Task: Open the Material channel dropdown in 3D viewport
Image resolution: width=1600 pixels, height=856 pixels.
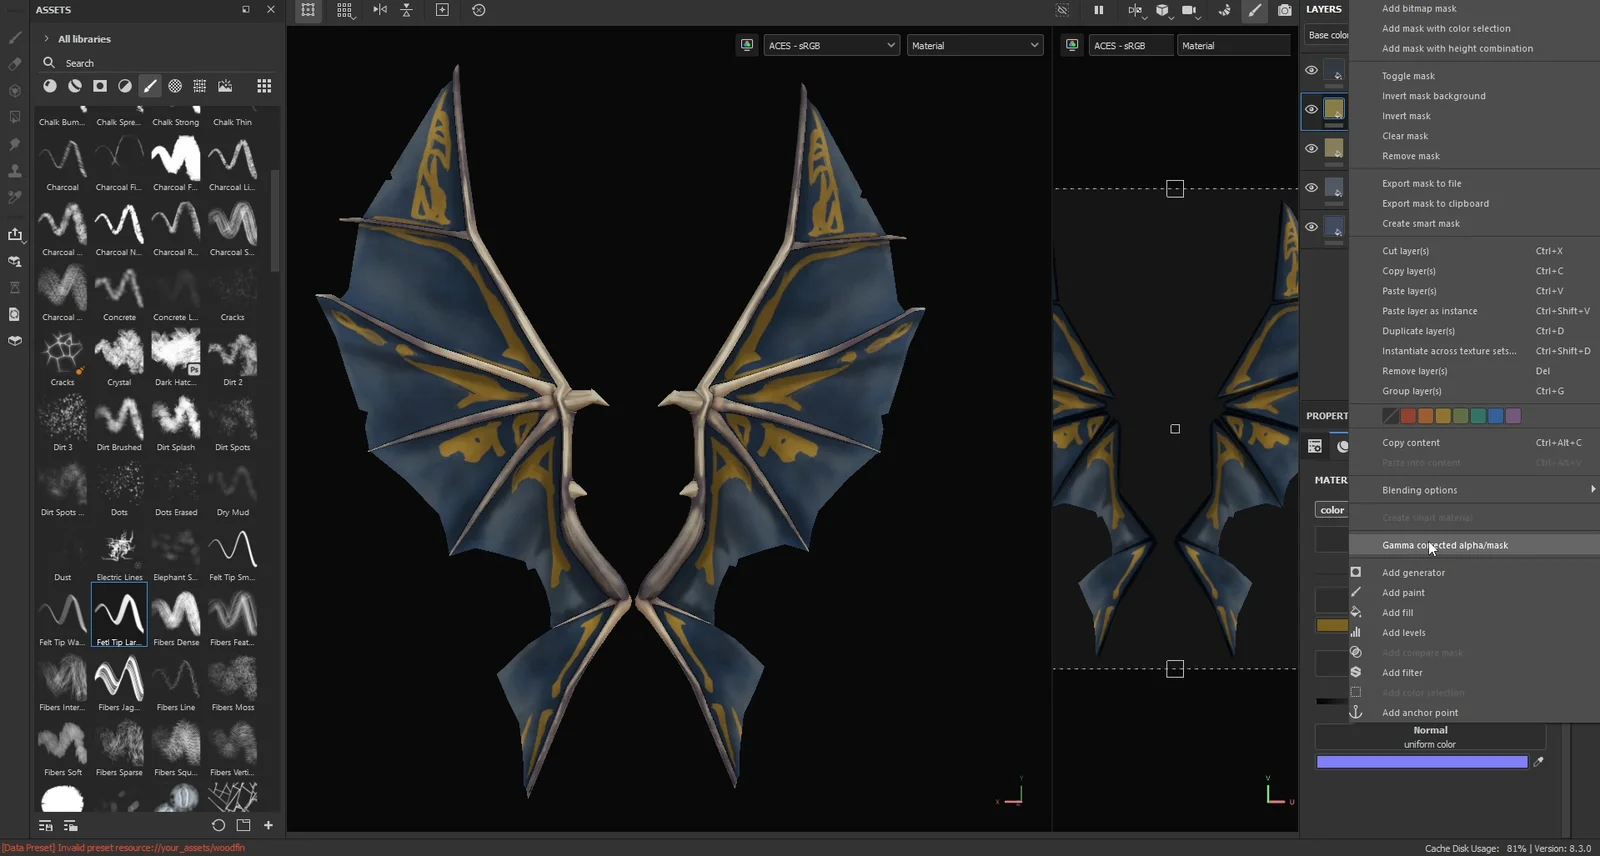Action: click(x=974, y=46)
